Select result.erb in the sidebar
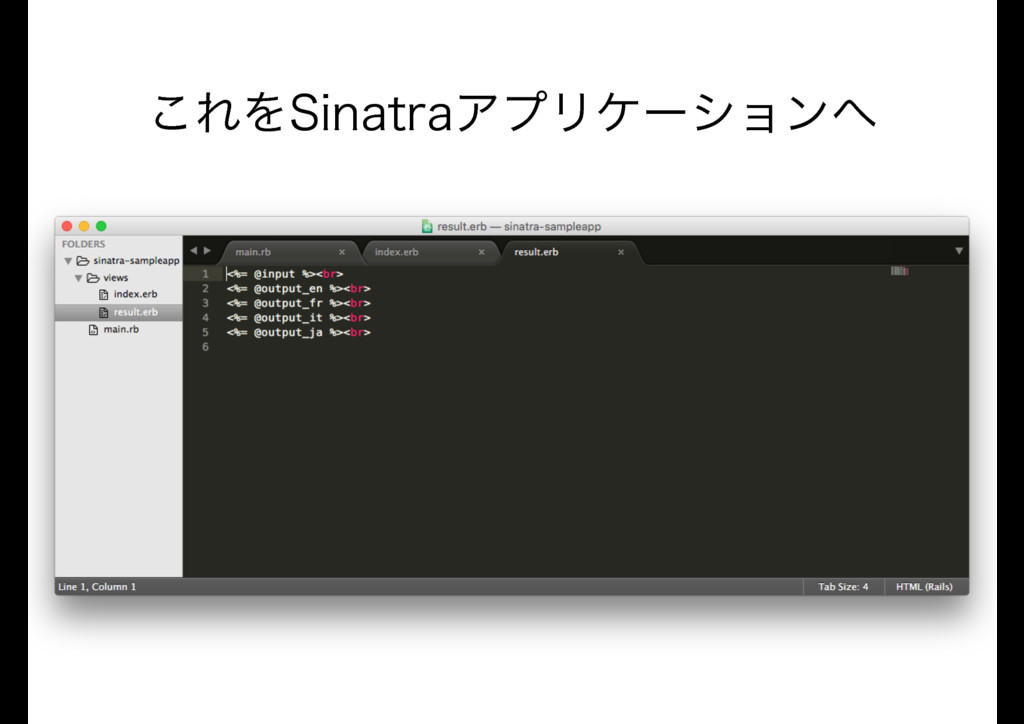 pos(135,312)
